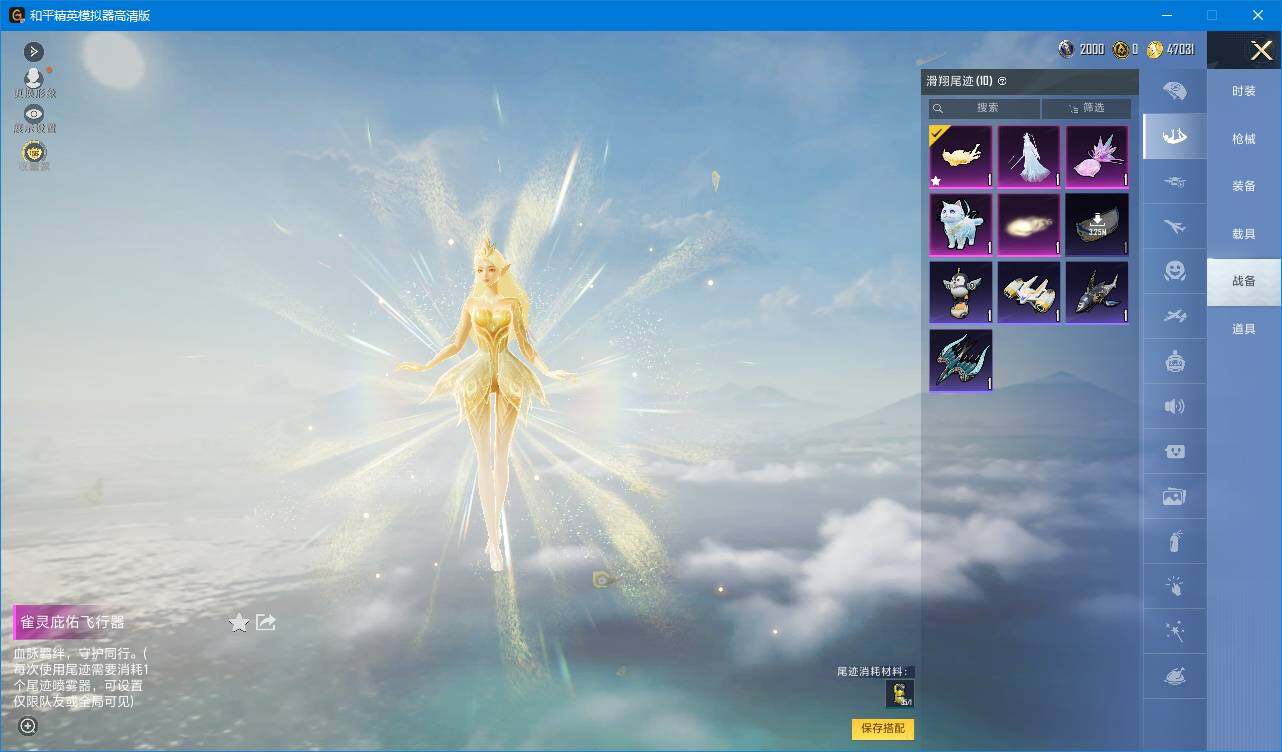Open the drone category icon in sidebar
Image resolution: width=1282 pixels, height=752 pixels.
pyautogui.click(x=1175, y=181)
